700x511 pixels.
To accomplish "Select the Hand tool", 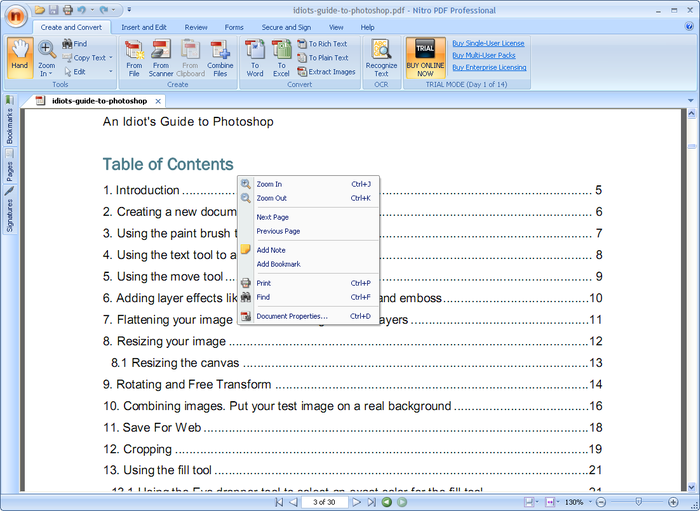I will point(20,58).
